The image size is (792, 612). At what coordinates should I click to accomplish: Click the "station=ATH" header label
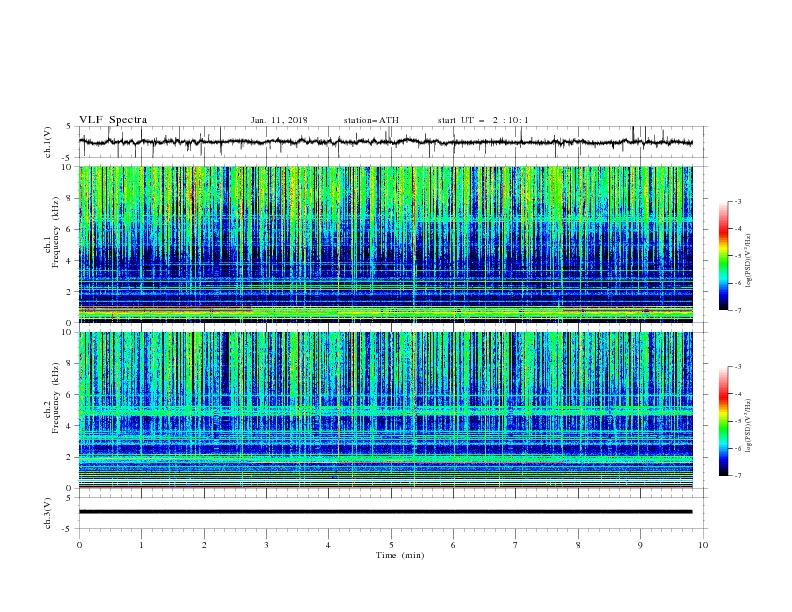(371, 120)
